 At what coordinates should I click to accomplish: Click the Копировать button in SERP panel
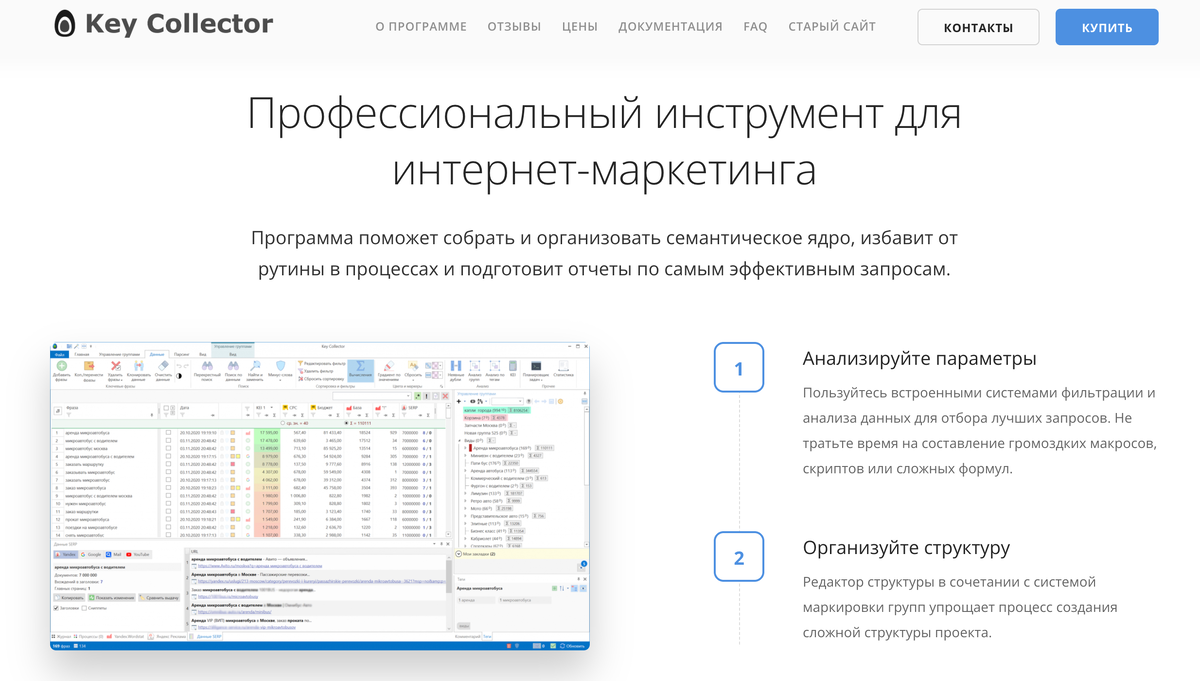69,598
